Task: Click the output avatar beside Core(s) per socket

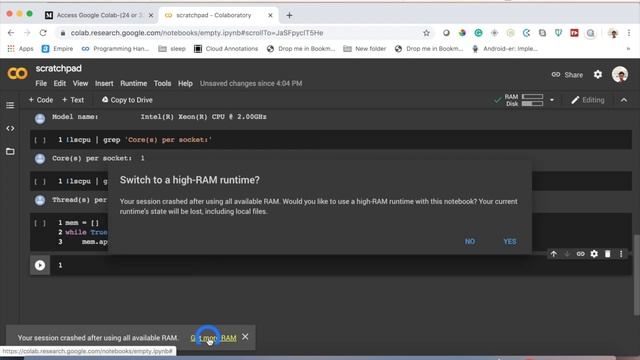Action: 40,158
